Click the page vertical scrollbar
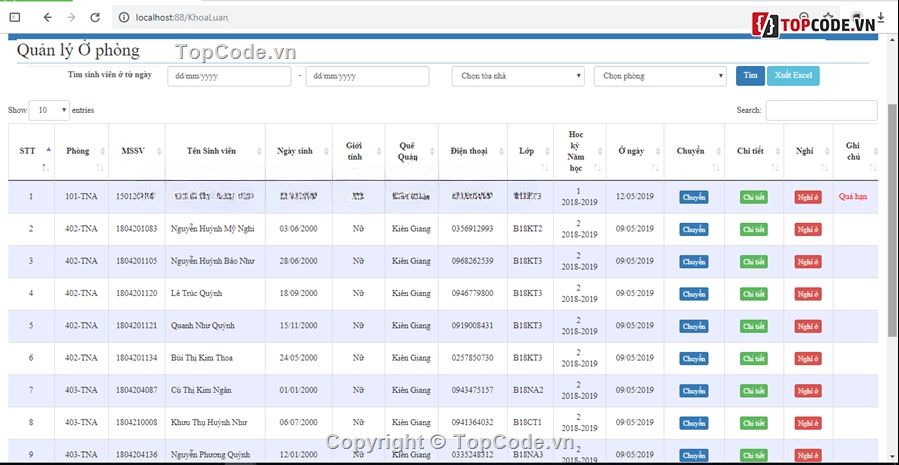Viewport: 899px width, 465px height. (893, 221)
